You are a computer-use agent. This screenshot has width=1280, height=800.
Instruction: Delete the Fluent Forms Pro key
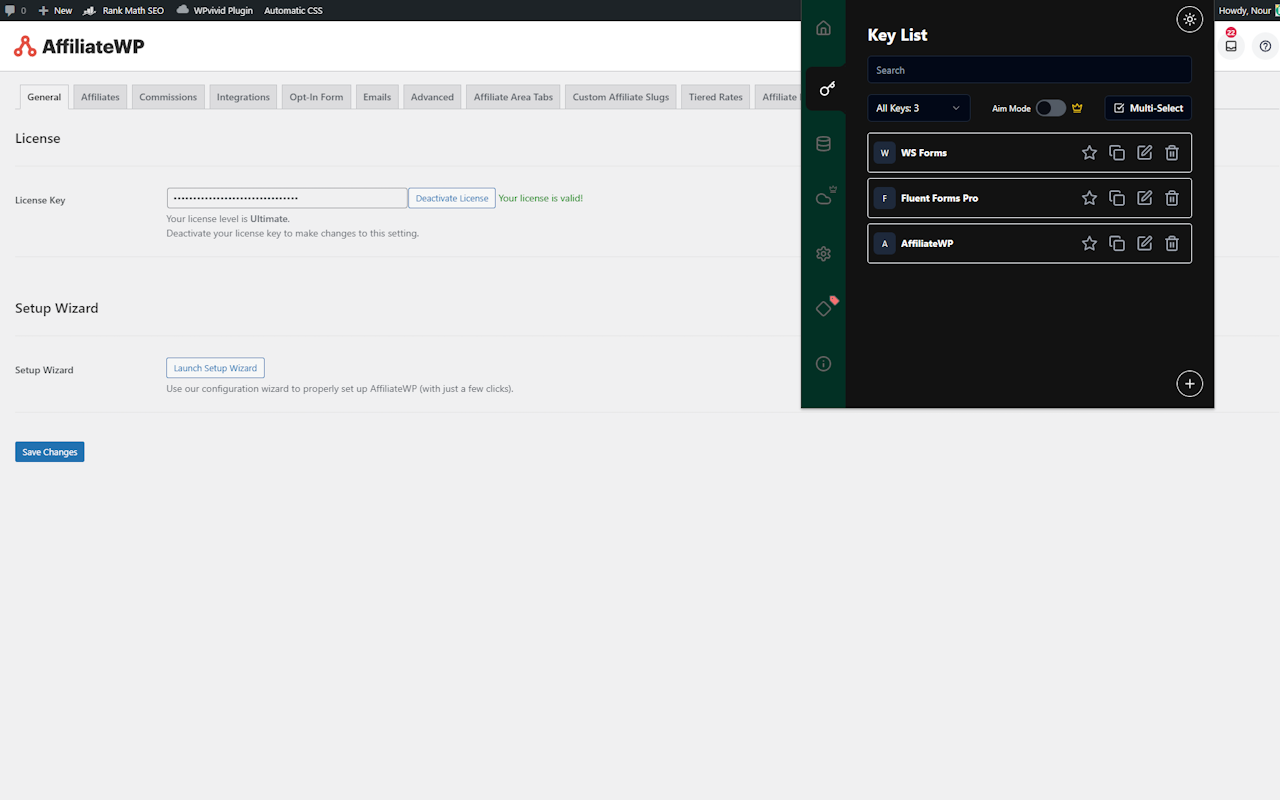click(1172, 198)
